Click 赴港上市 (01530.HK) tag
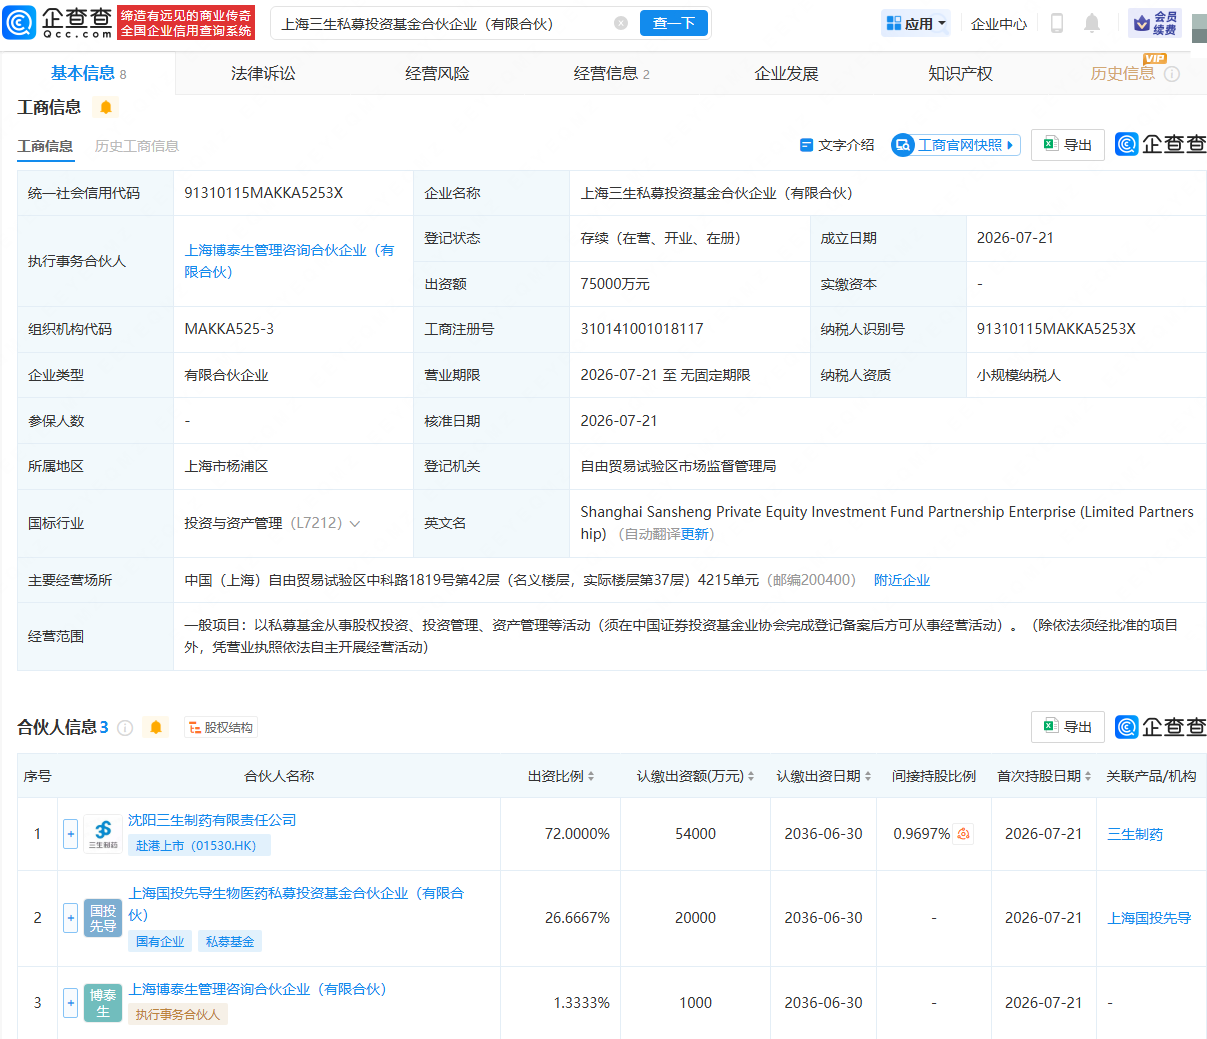This screenshot has height=1039, width=1207. pyautogui.click(x=199, y=846)
